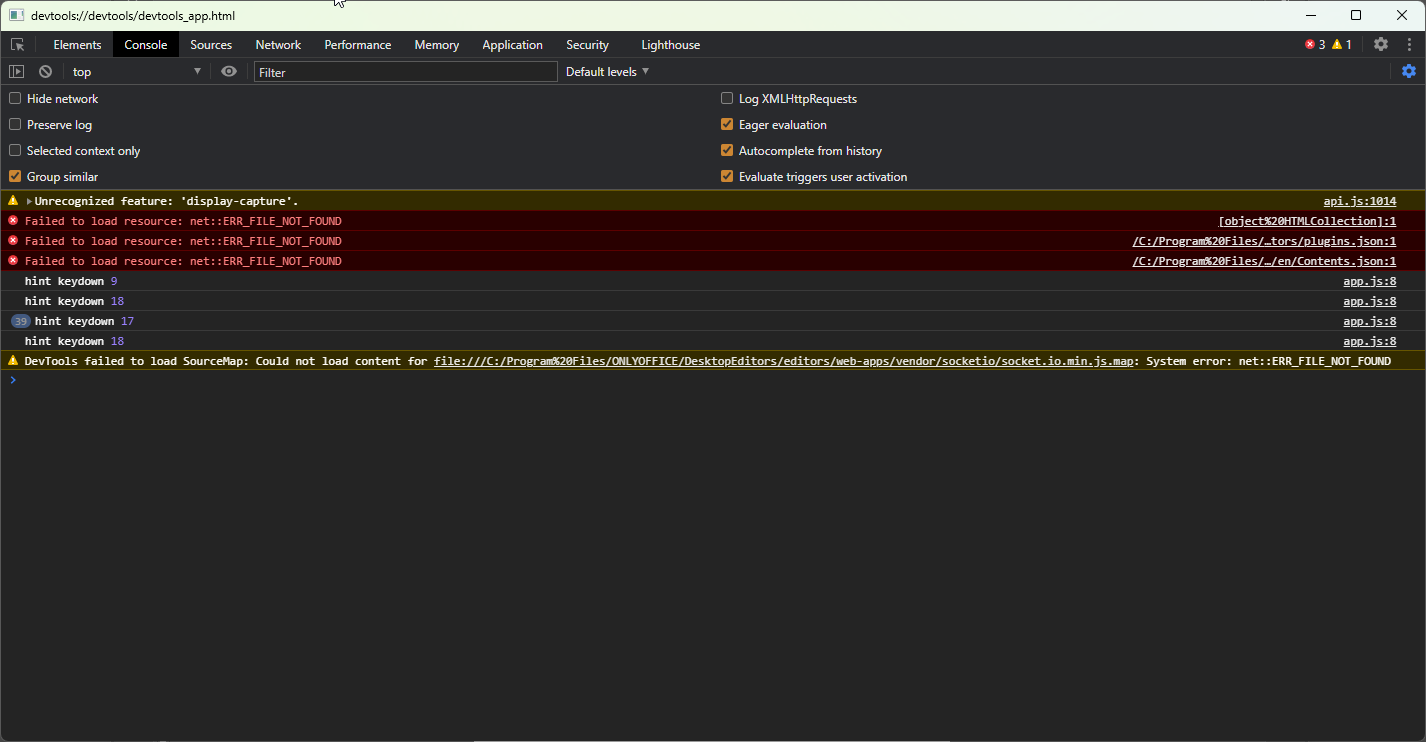Create live expression with eye icon
Image resolution: width=1426 pixels, height=742 pixels.
(229, 72)
